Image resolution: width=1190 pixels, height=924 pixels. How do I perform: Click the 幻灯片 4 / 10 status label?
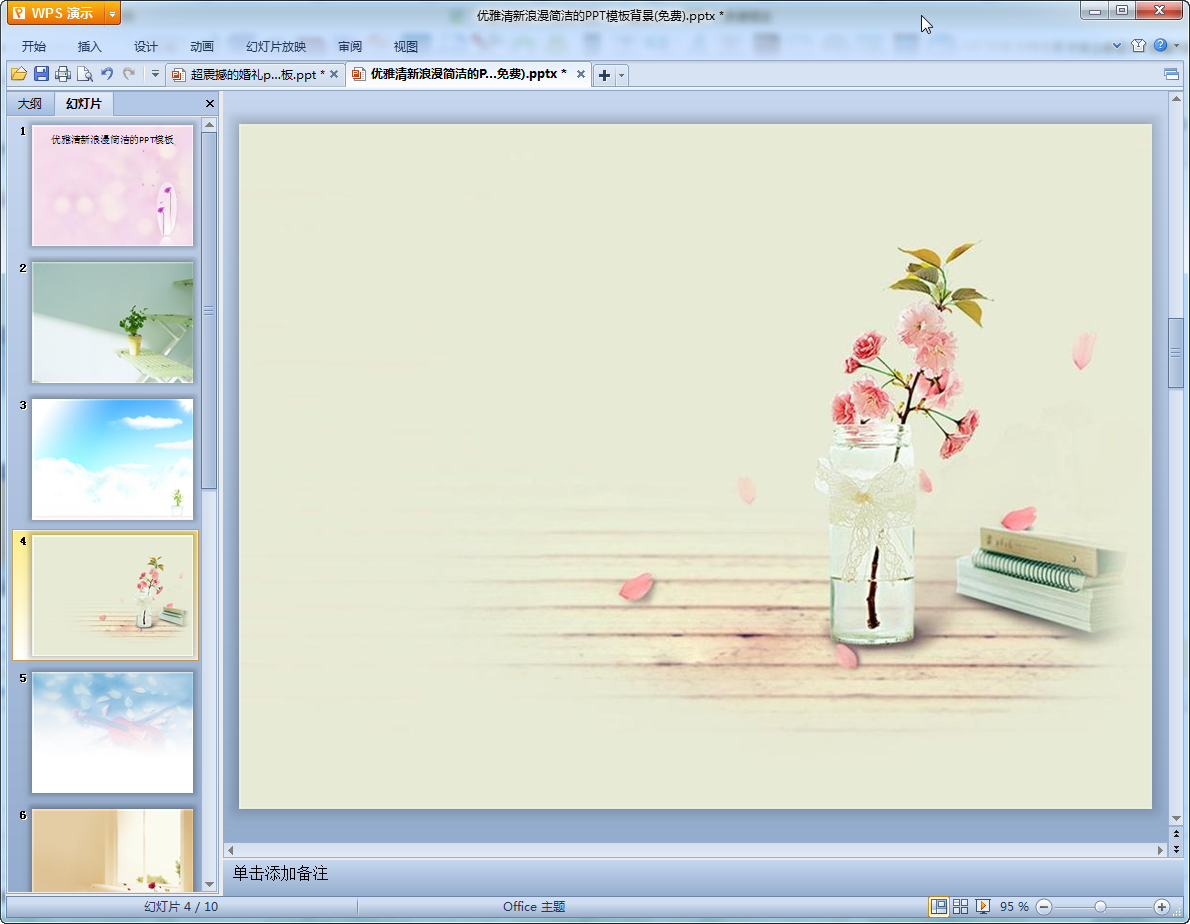(181, 907)
